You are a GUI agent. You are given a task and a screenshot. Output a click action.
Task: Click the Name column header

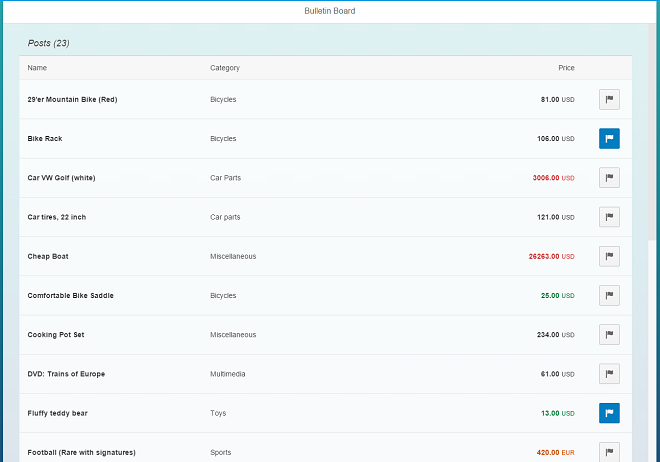37,68
